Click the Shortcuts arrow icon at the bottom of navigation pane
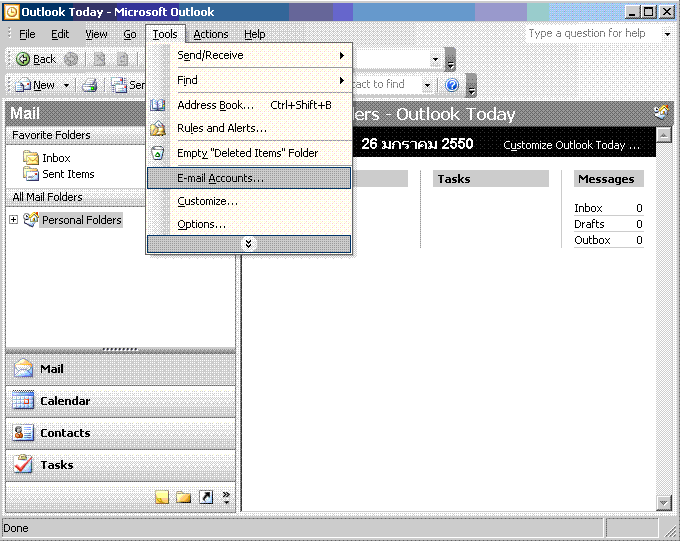This screenshot has width=680, height=541. click(206, 497)
